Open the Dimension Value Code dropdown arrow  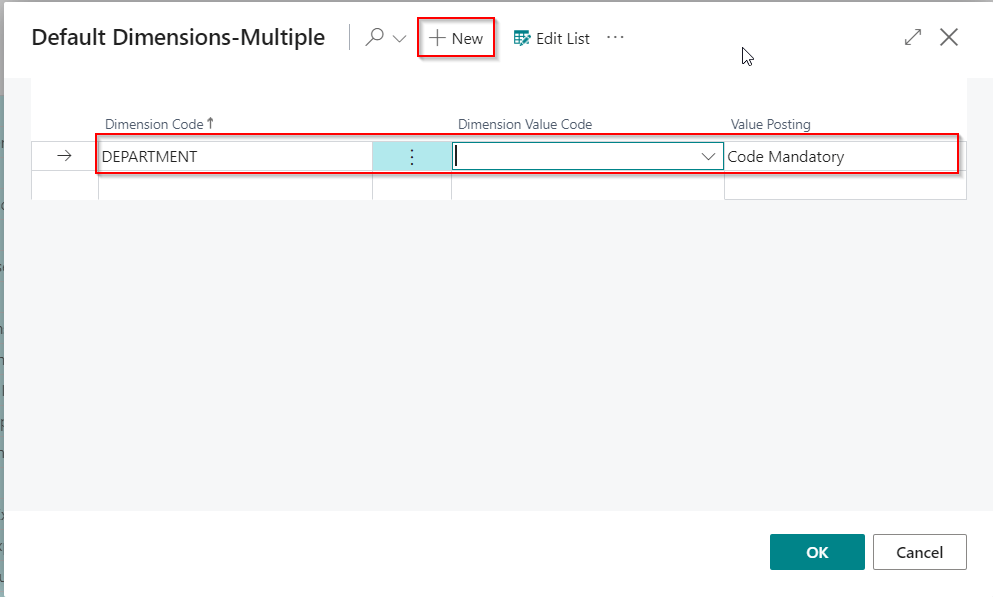pyautogui.click(x=708, y=157)
